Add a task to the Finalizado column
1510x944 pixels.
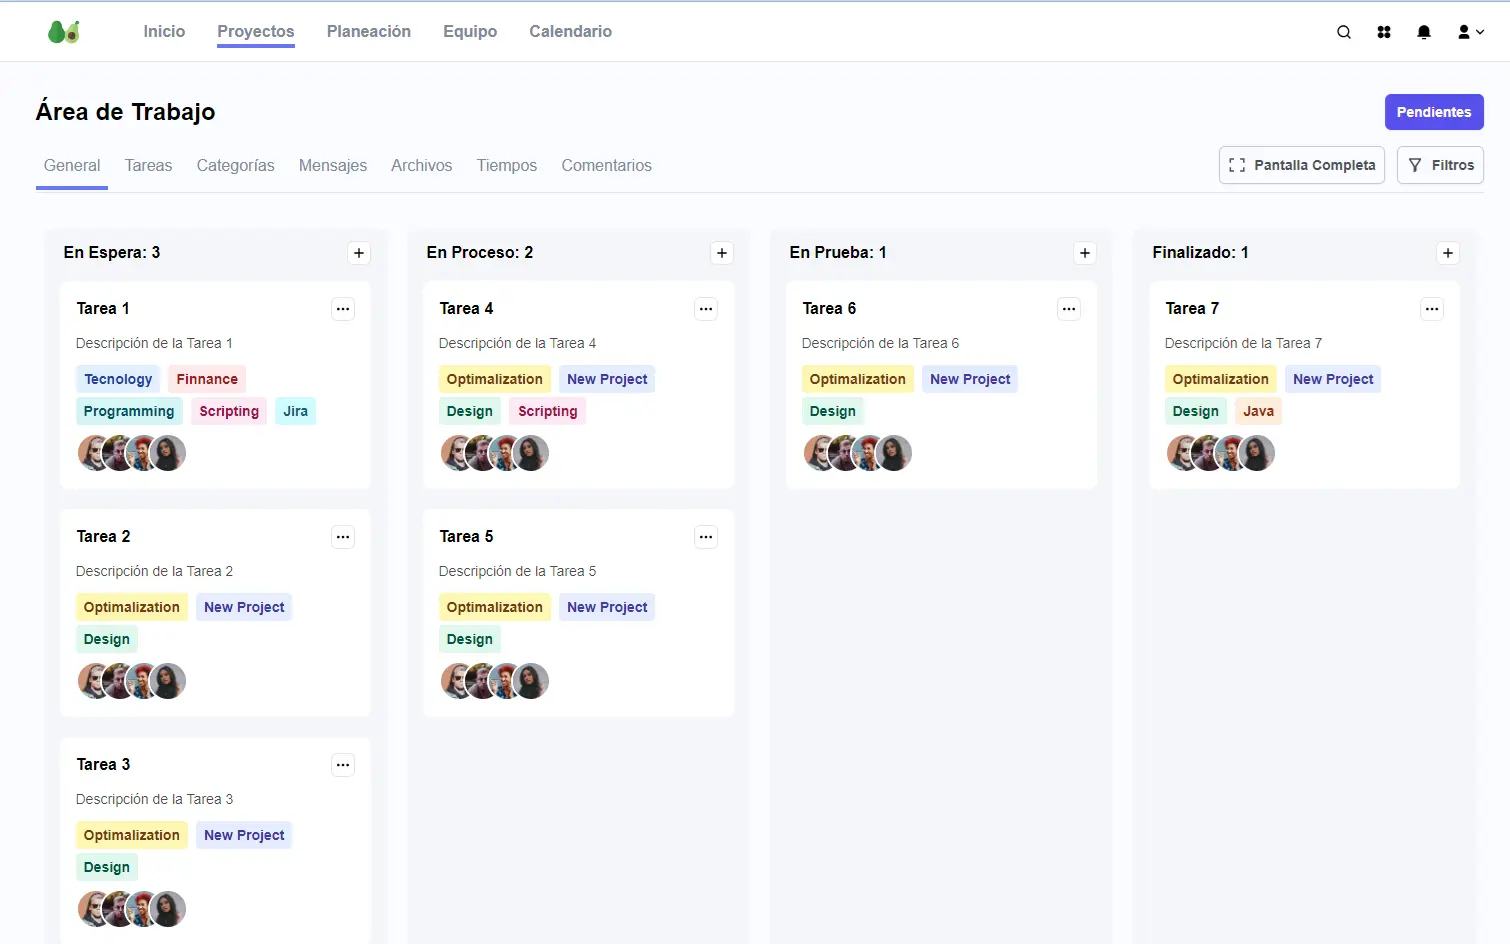point(1447,253)
